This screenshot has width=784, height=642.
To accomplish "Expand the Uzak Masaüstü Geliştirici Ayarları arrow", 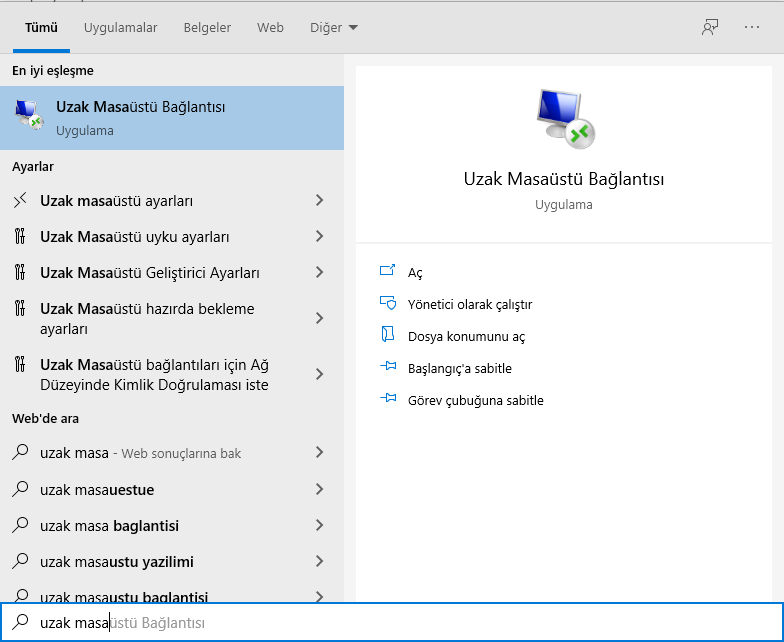I will pyautogui.click(x=319, y=273).
